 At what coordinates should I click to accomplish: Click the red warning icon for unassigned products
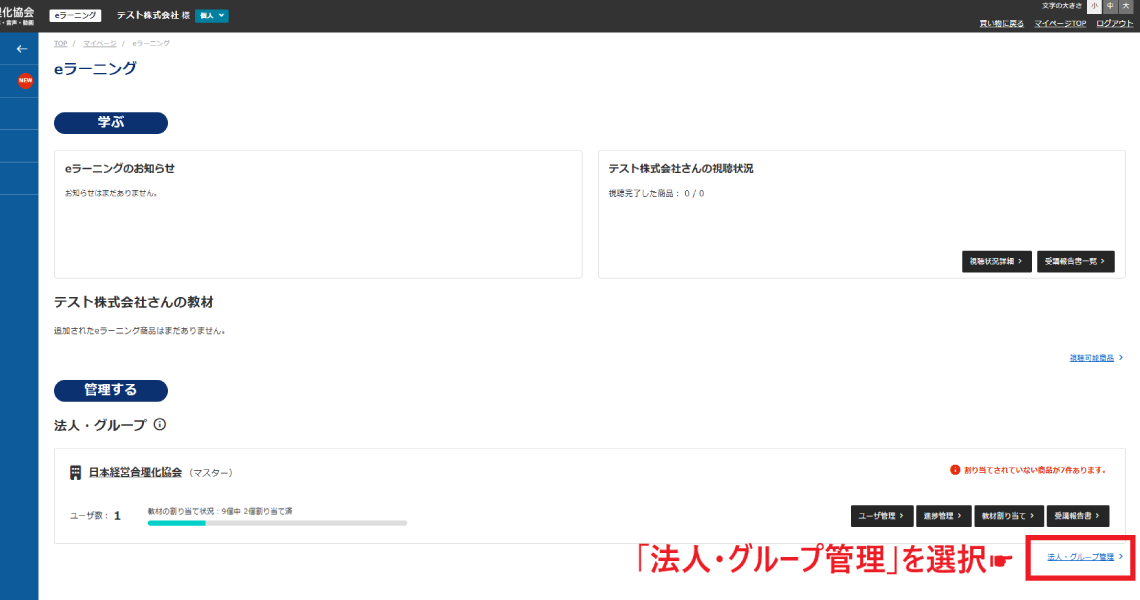pyautogui.click(x=955, y=469)
